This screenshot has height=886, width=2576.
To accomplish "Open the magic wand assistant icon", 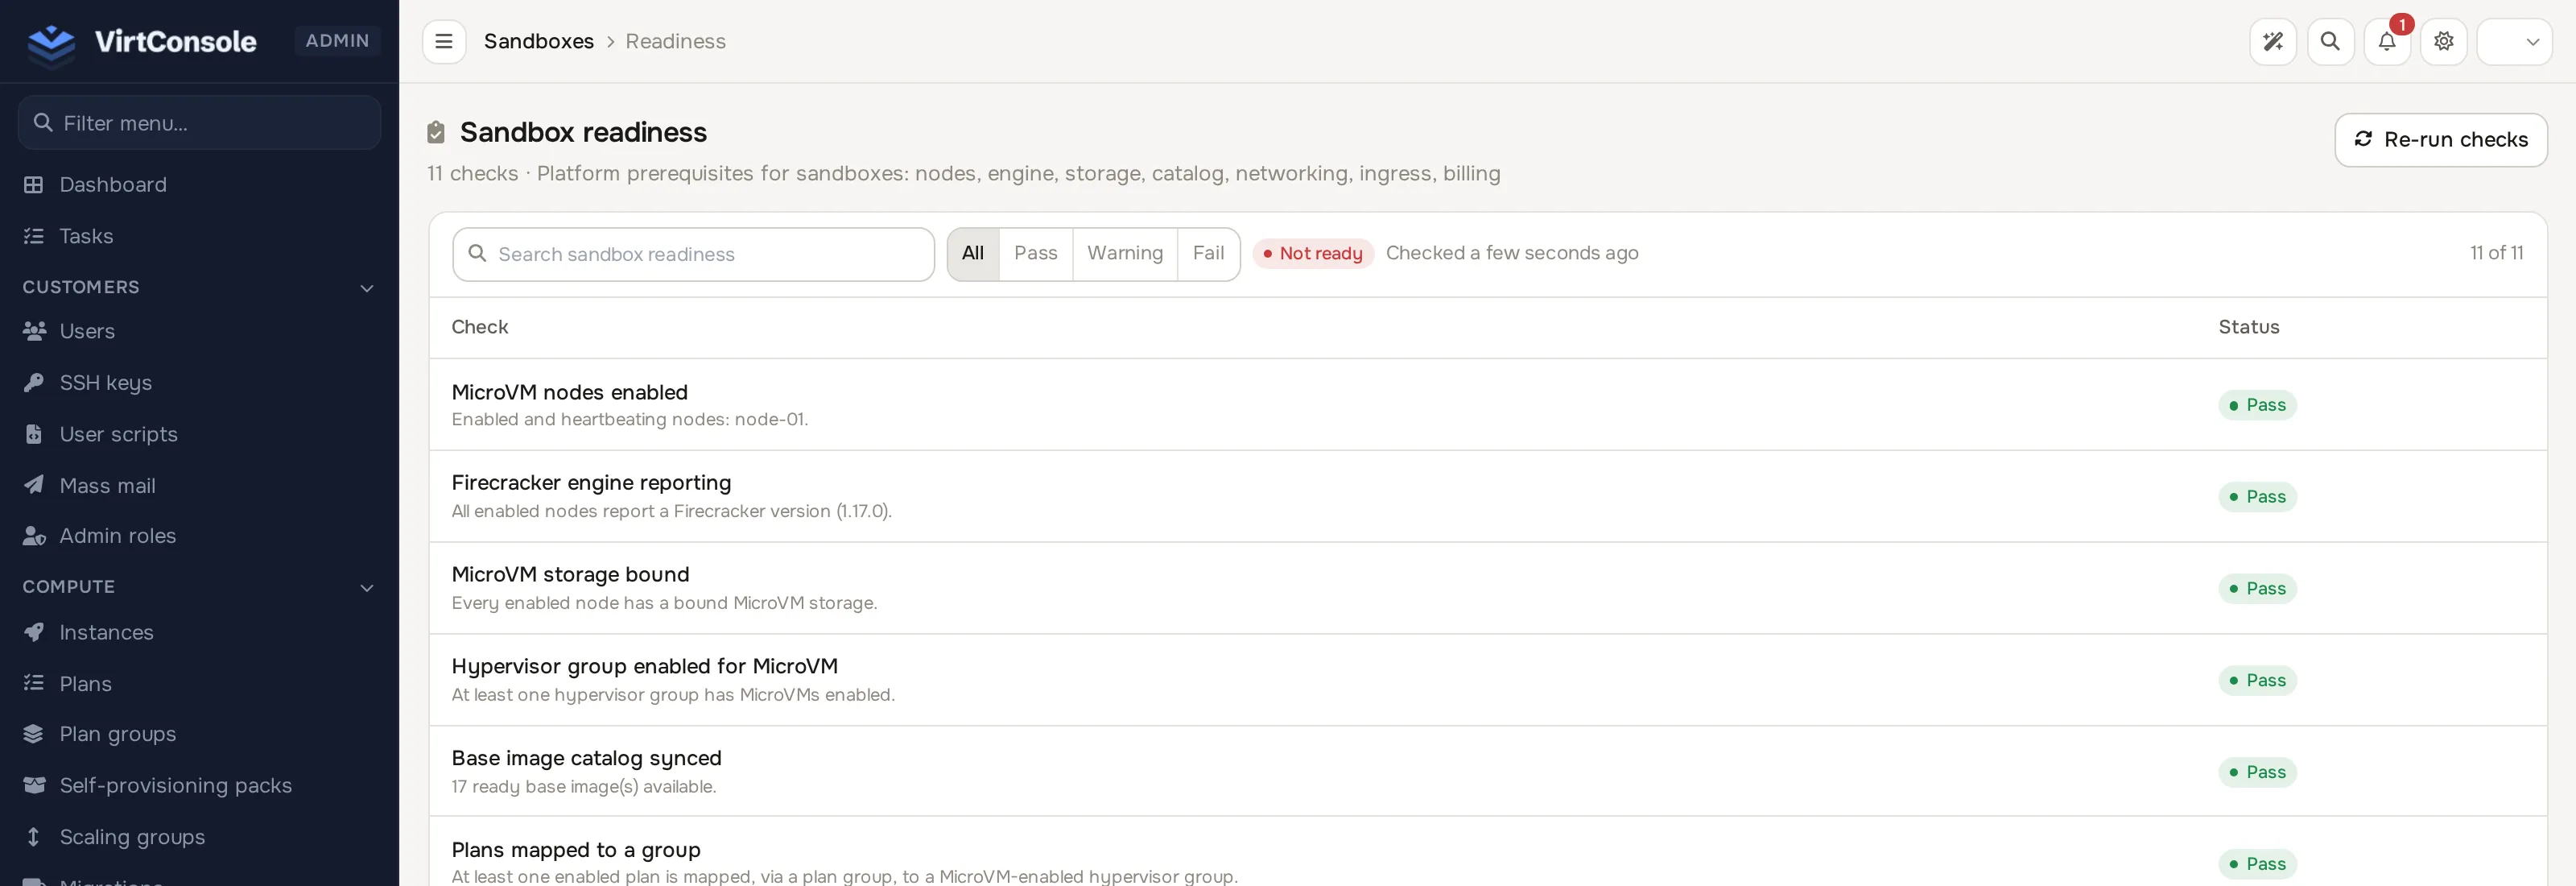I will 2273,41.
